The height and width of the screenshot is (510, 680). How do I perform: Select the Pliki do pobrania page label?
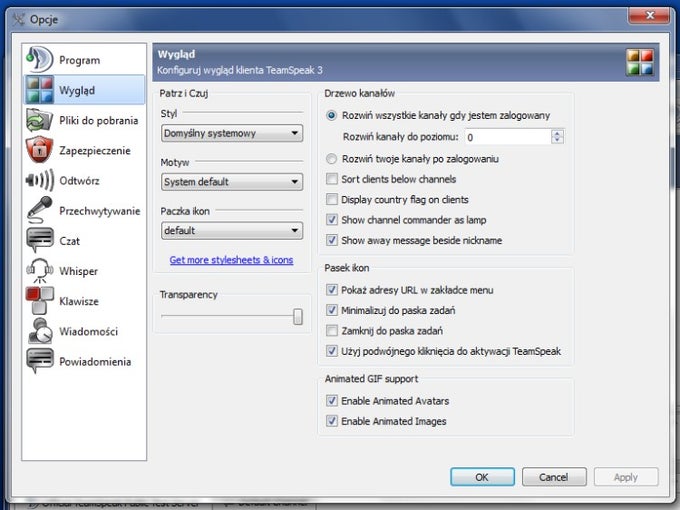(98, 120)
